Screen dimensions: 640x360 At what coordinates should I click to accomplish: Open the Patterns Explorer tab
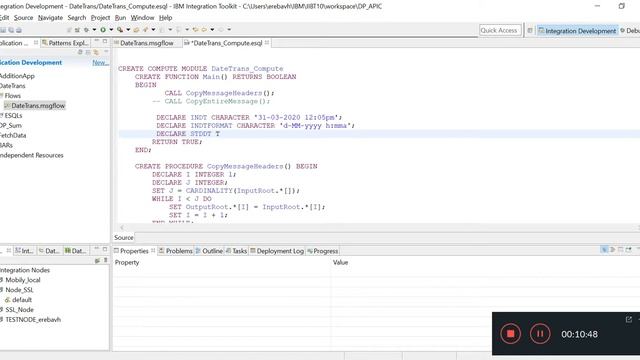click(x=65, y=43)
